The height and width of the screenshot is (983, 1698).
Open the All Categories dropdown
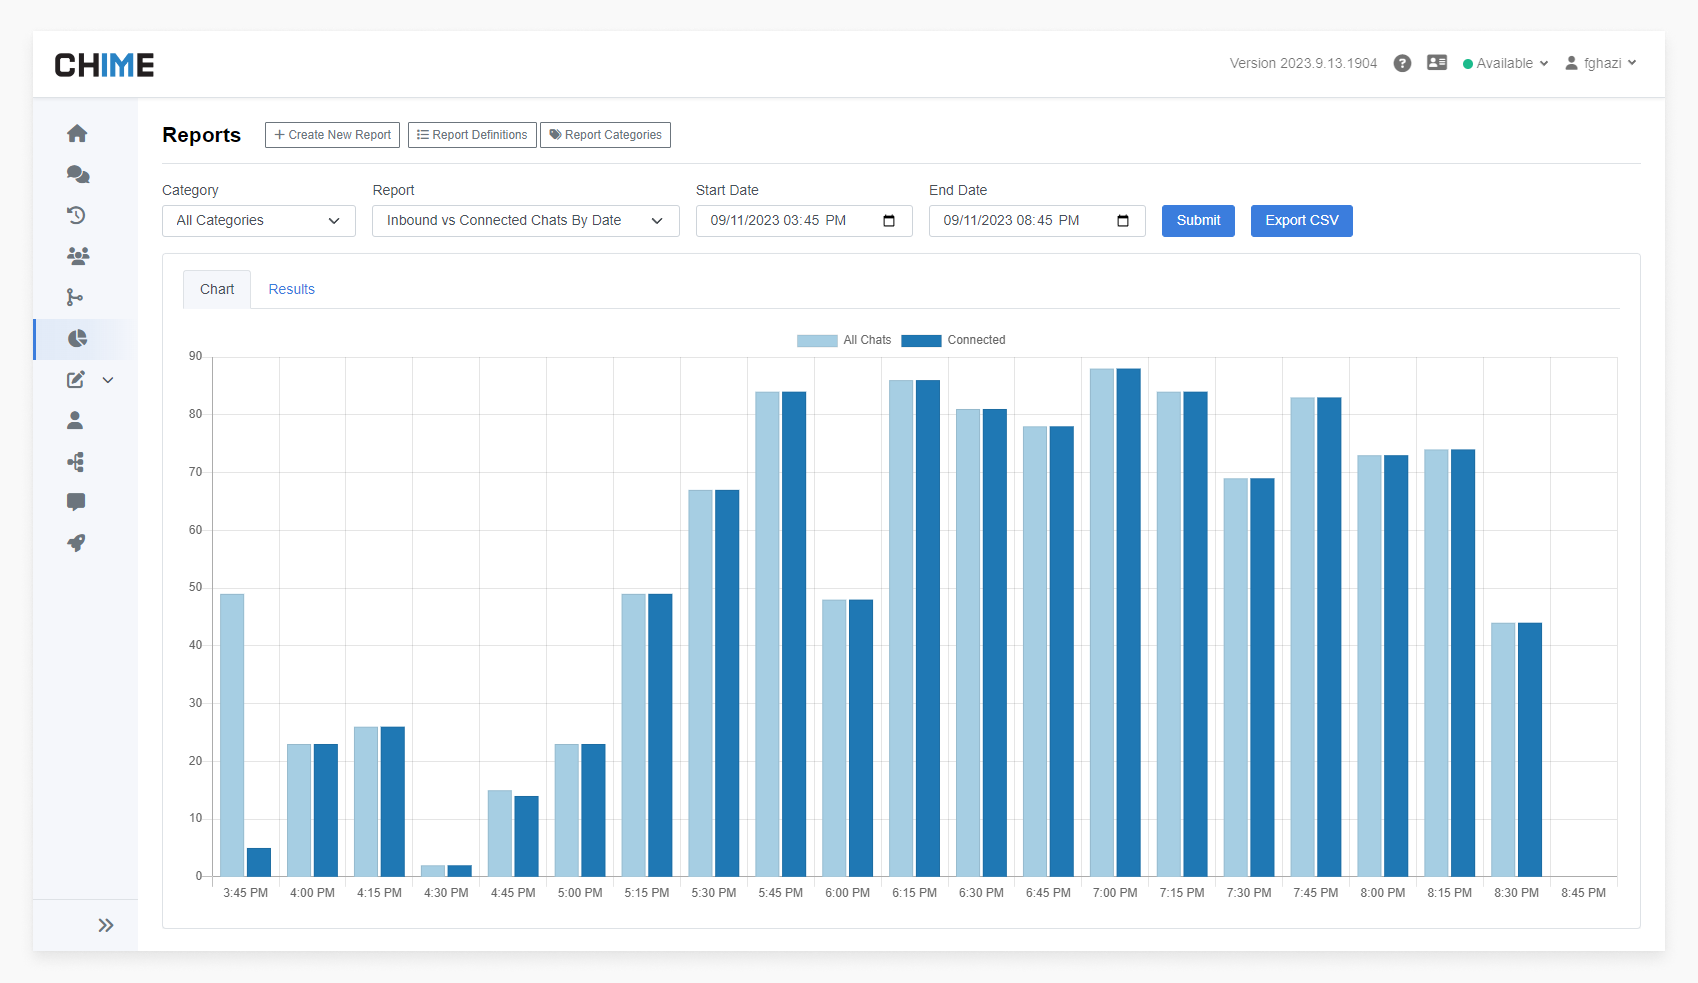coord(259,221)
